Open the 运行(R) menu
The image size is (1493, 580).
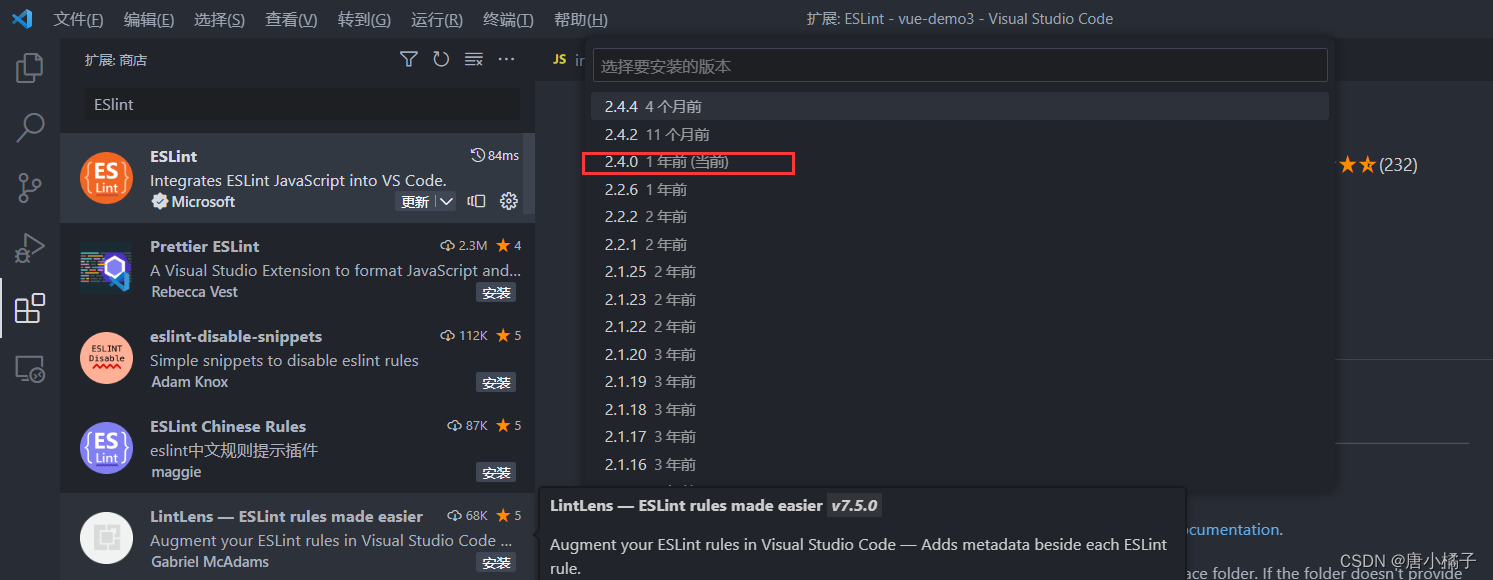tap(437, 19)
